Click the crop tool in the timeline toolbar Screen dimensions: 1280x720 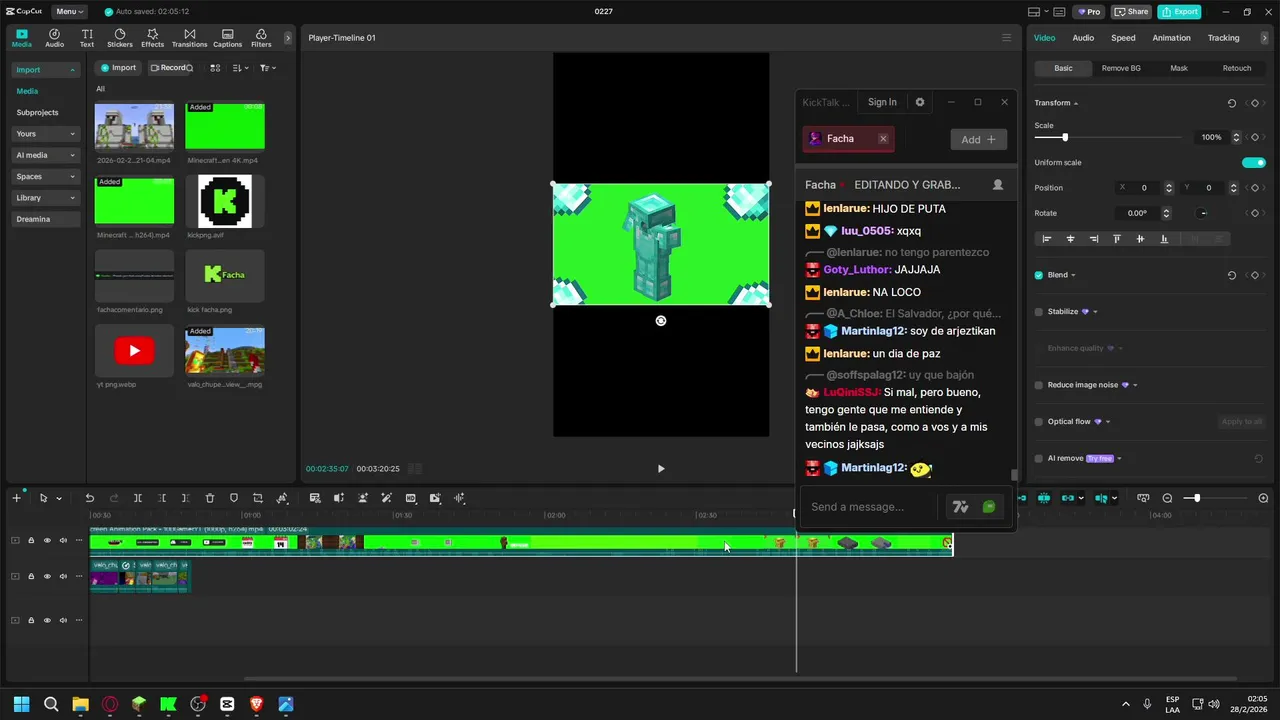257,498
